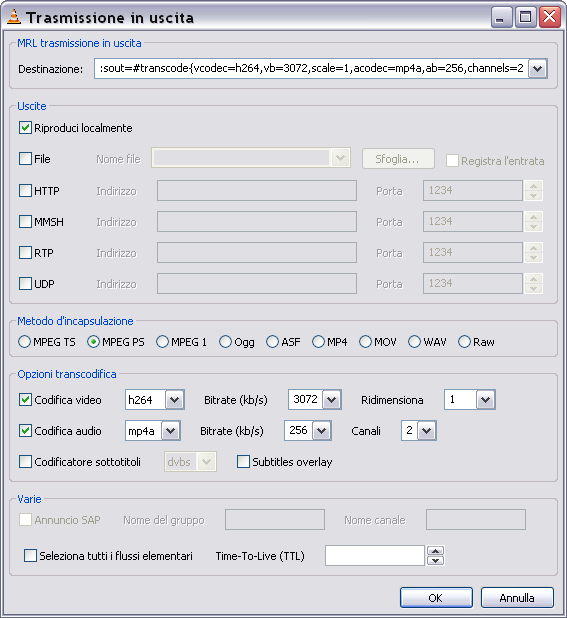Select Ogg encapsulation option
567x618 pixels.
225,342
